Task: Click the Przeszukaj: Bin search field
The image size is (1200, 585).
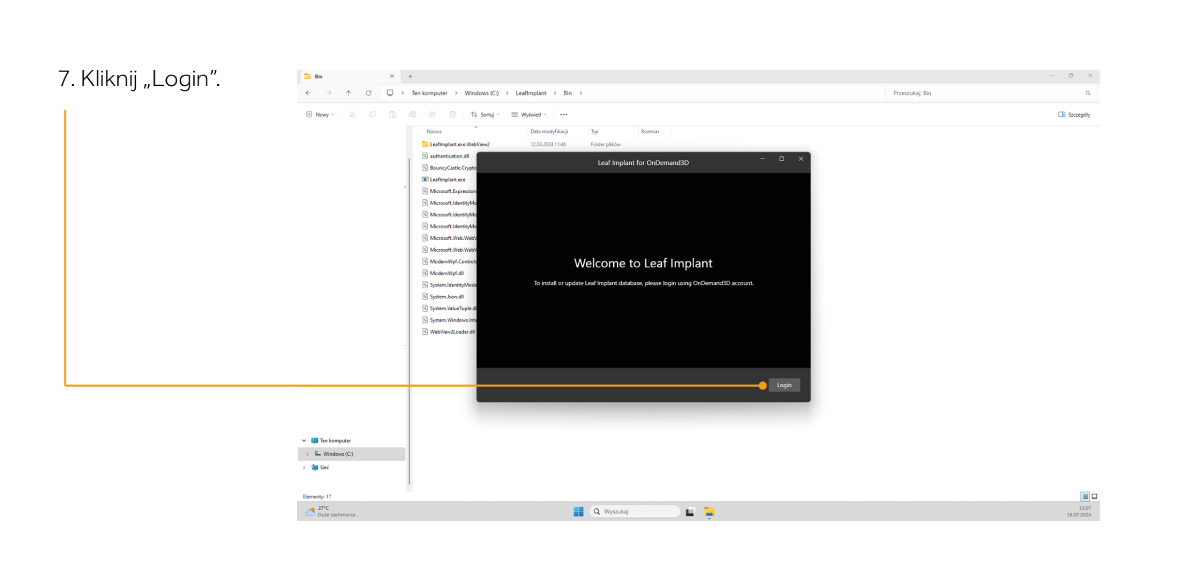Action: click(x=990, y=93)
